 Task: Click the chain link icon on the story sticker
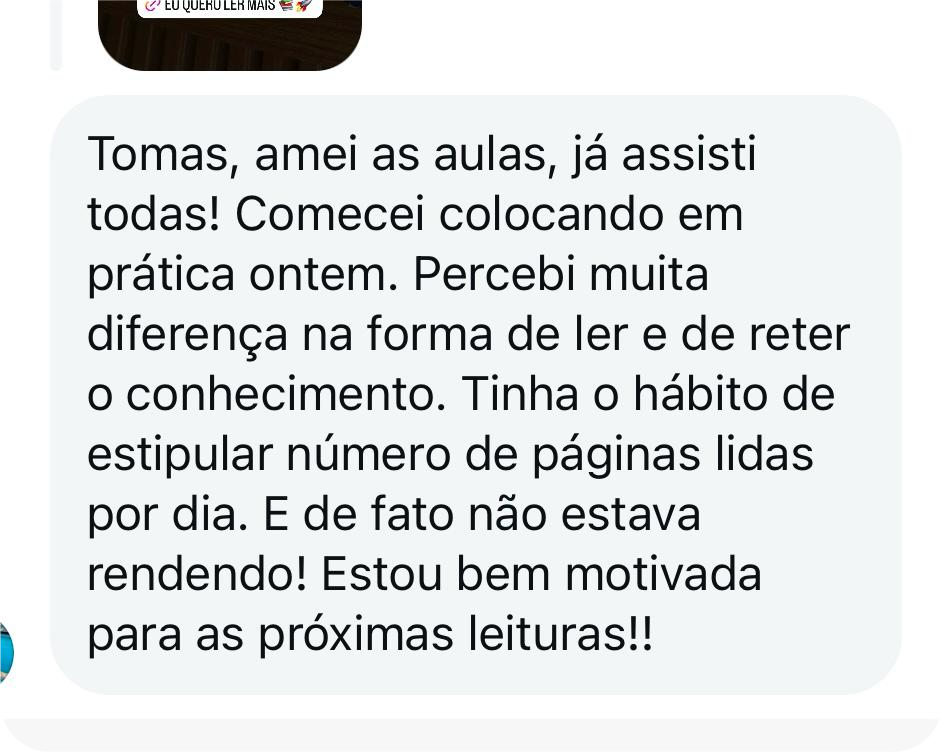click(x=153, y=5)
